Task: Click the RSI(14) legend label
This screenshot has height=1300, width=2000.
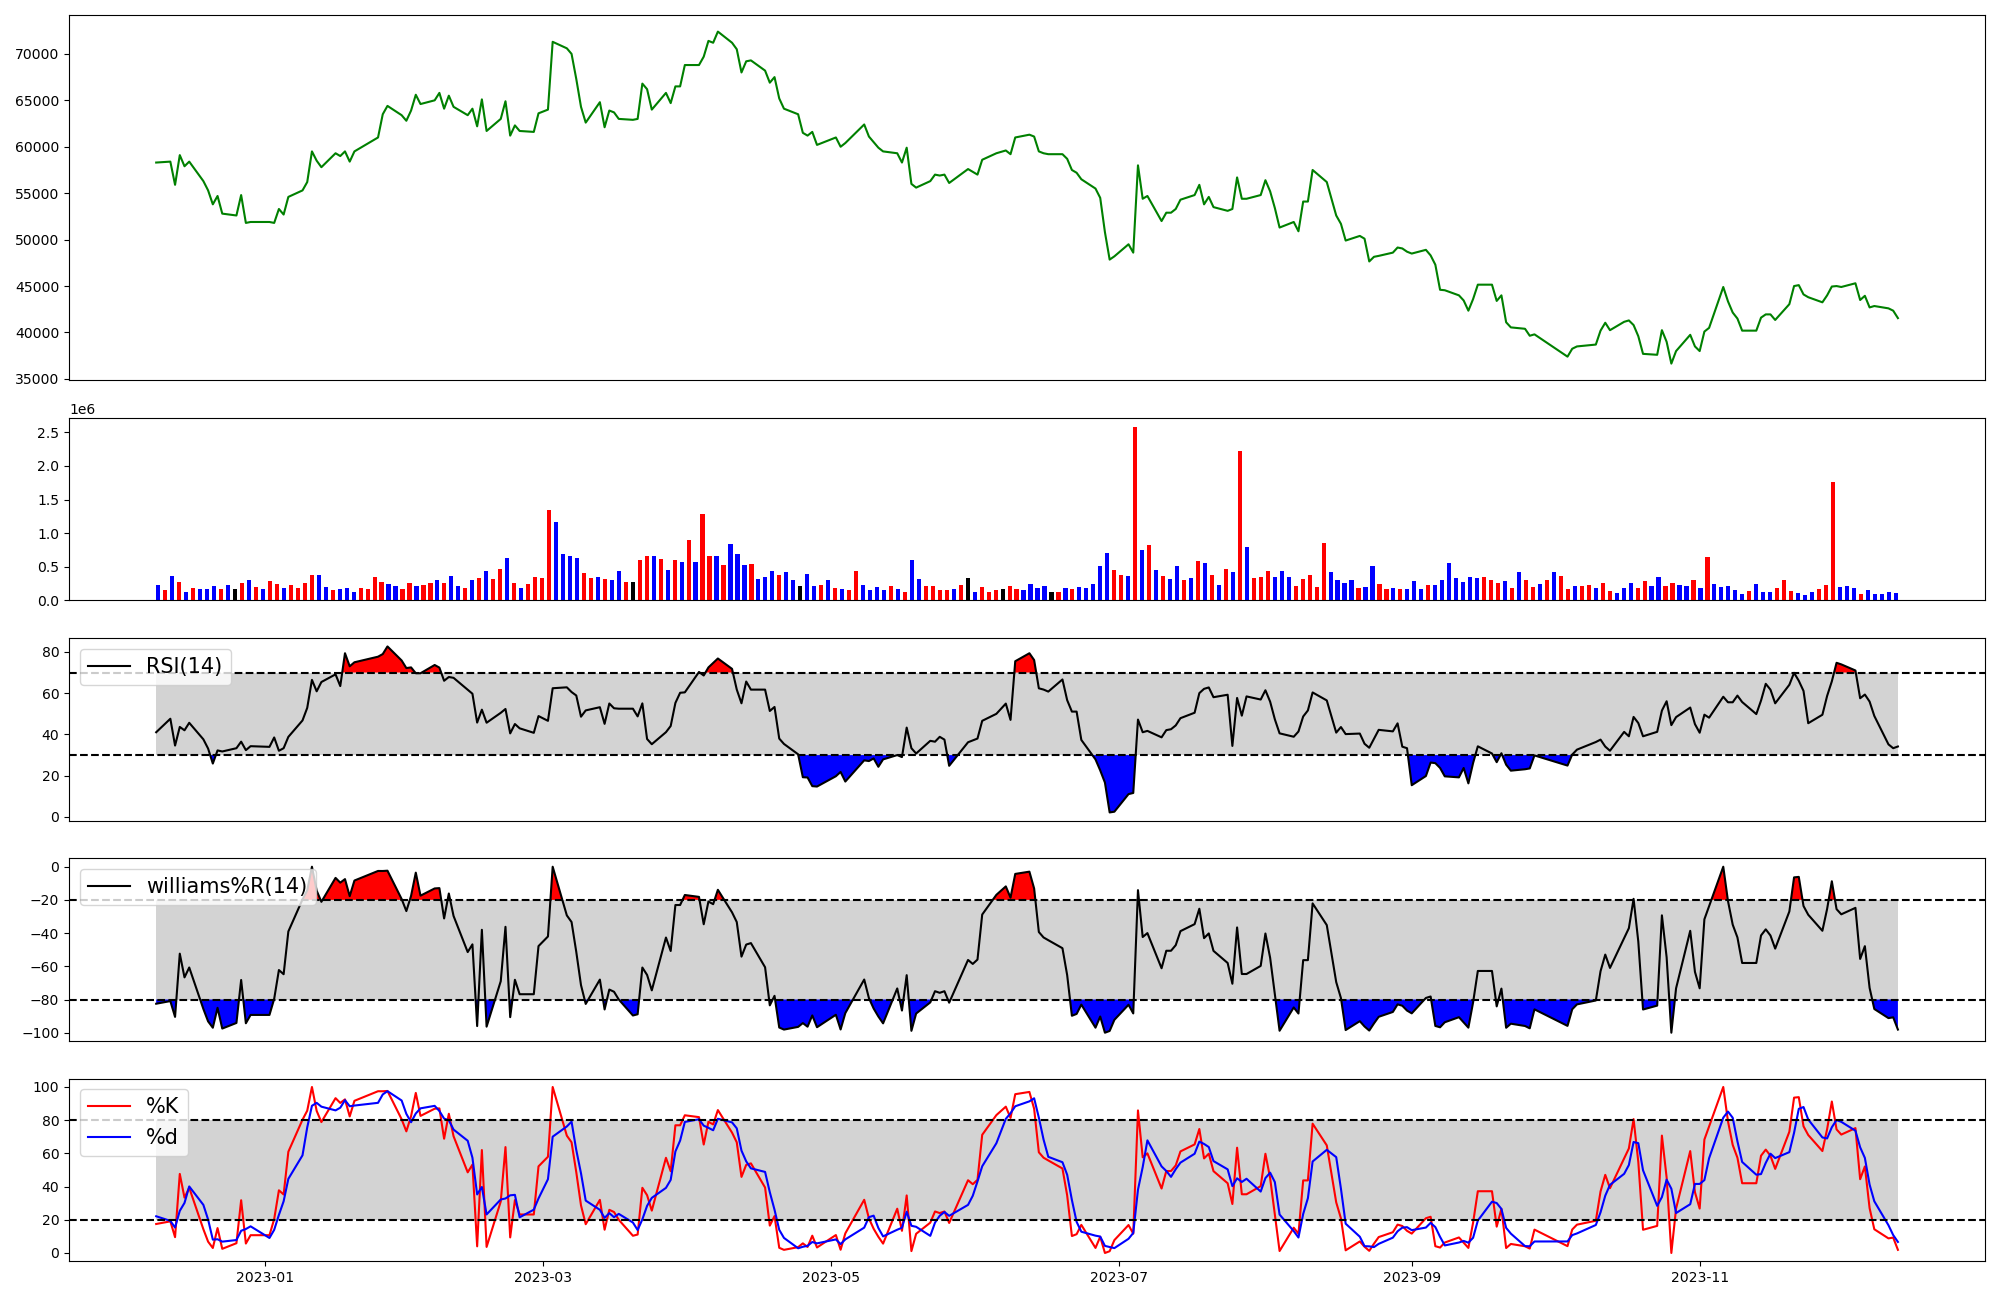Action: [184, 666]
